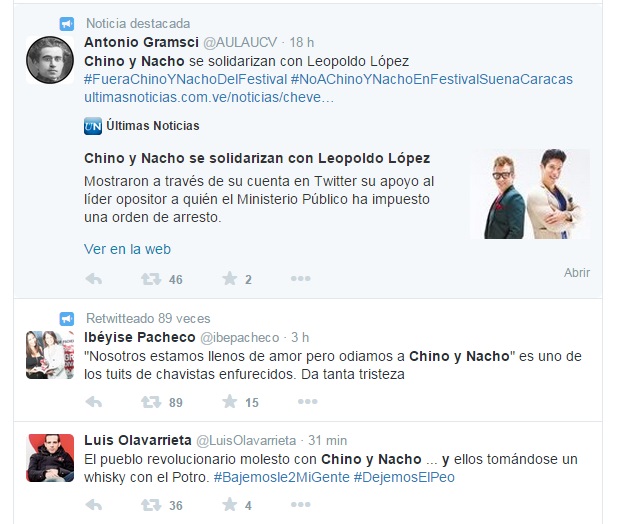Reply to Ibéyise Pacheco's tweet
The image size is (620, 524).
pyautogui.click(x=94, y=402)
